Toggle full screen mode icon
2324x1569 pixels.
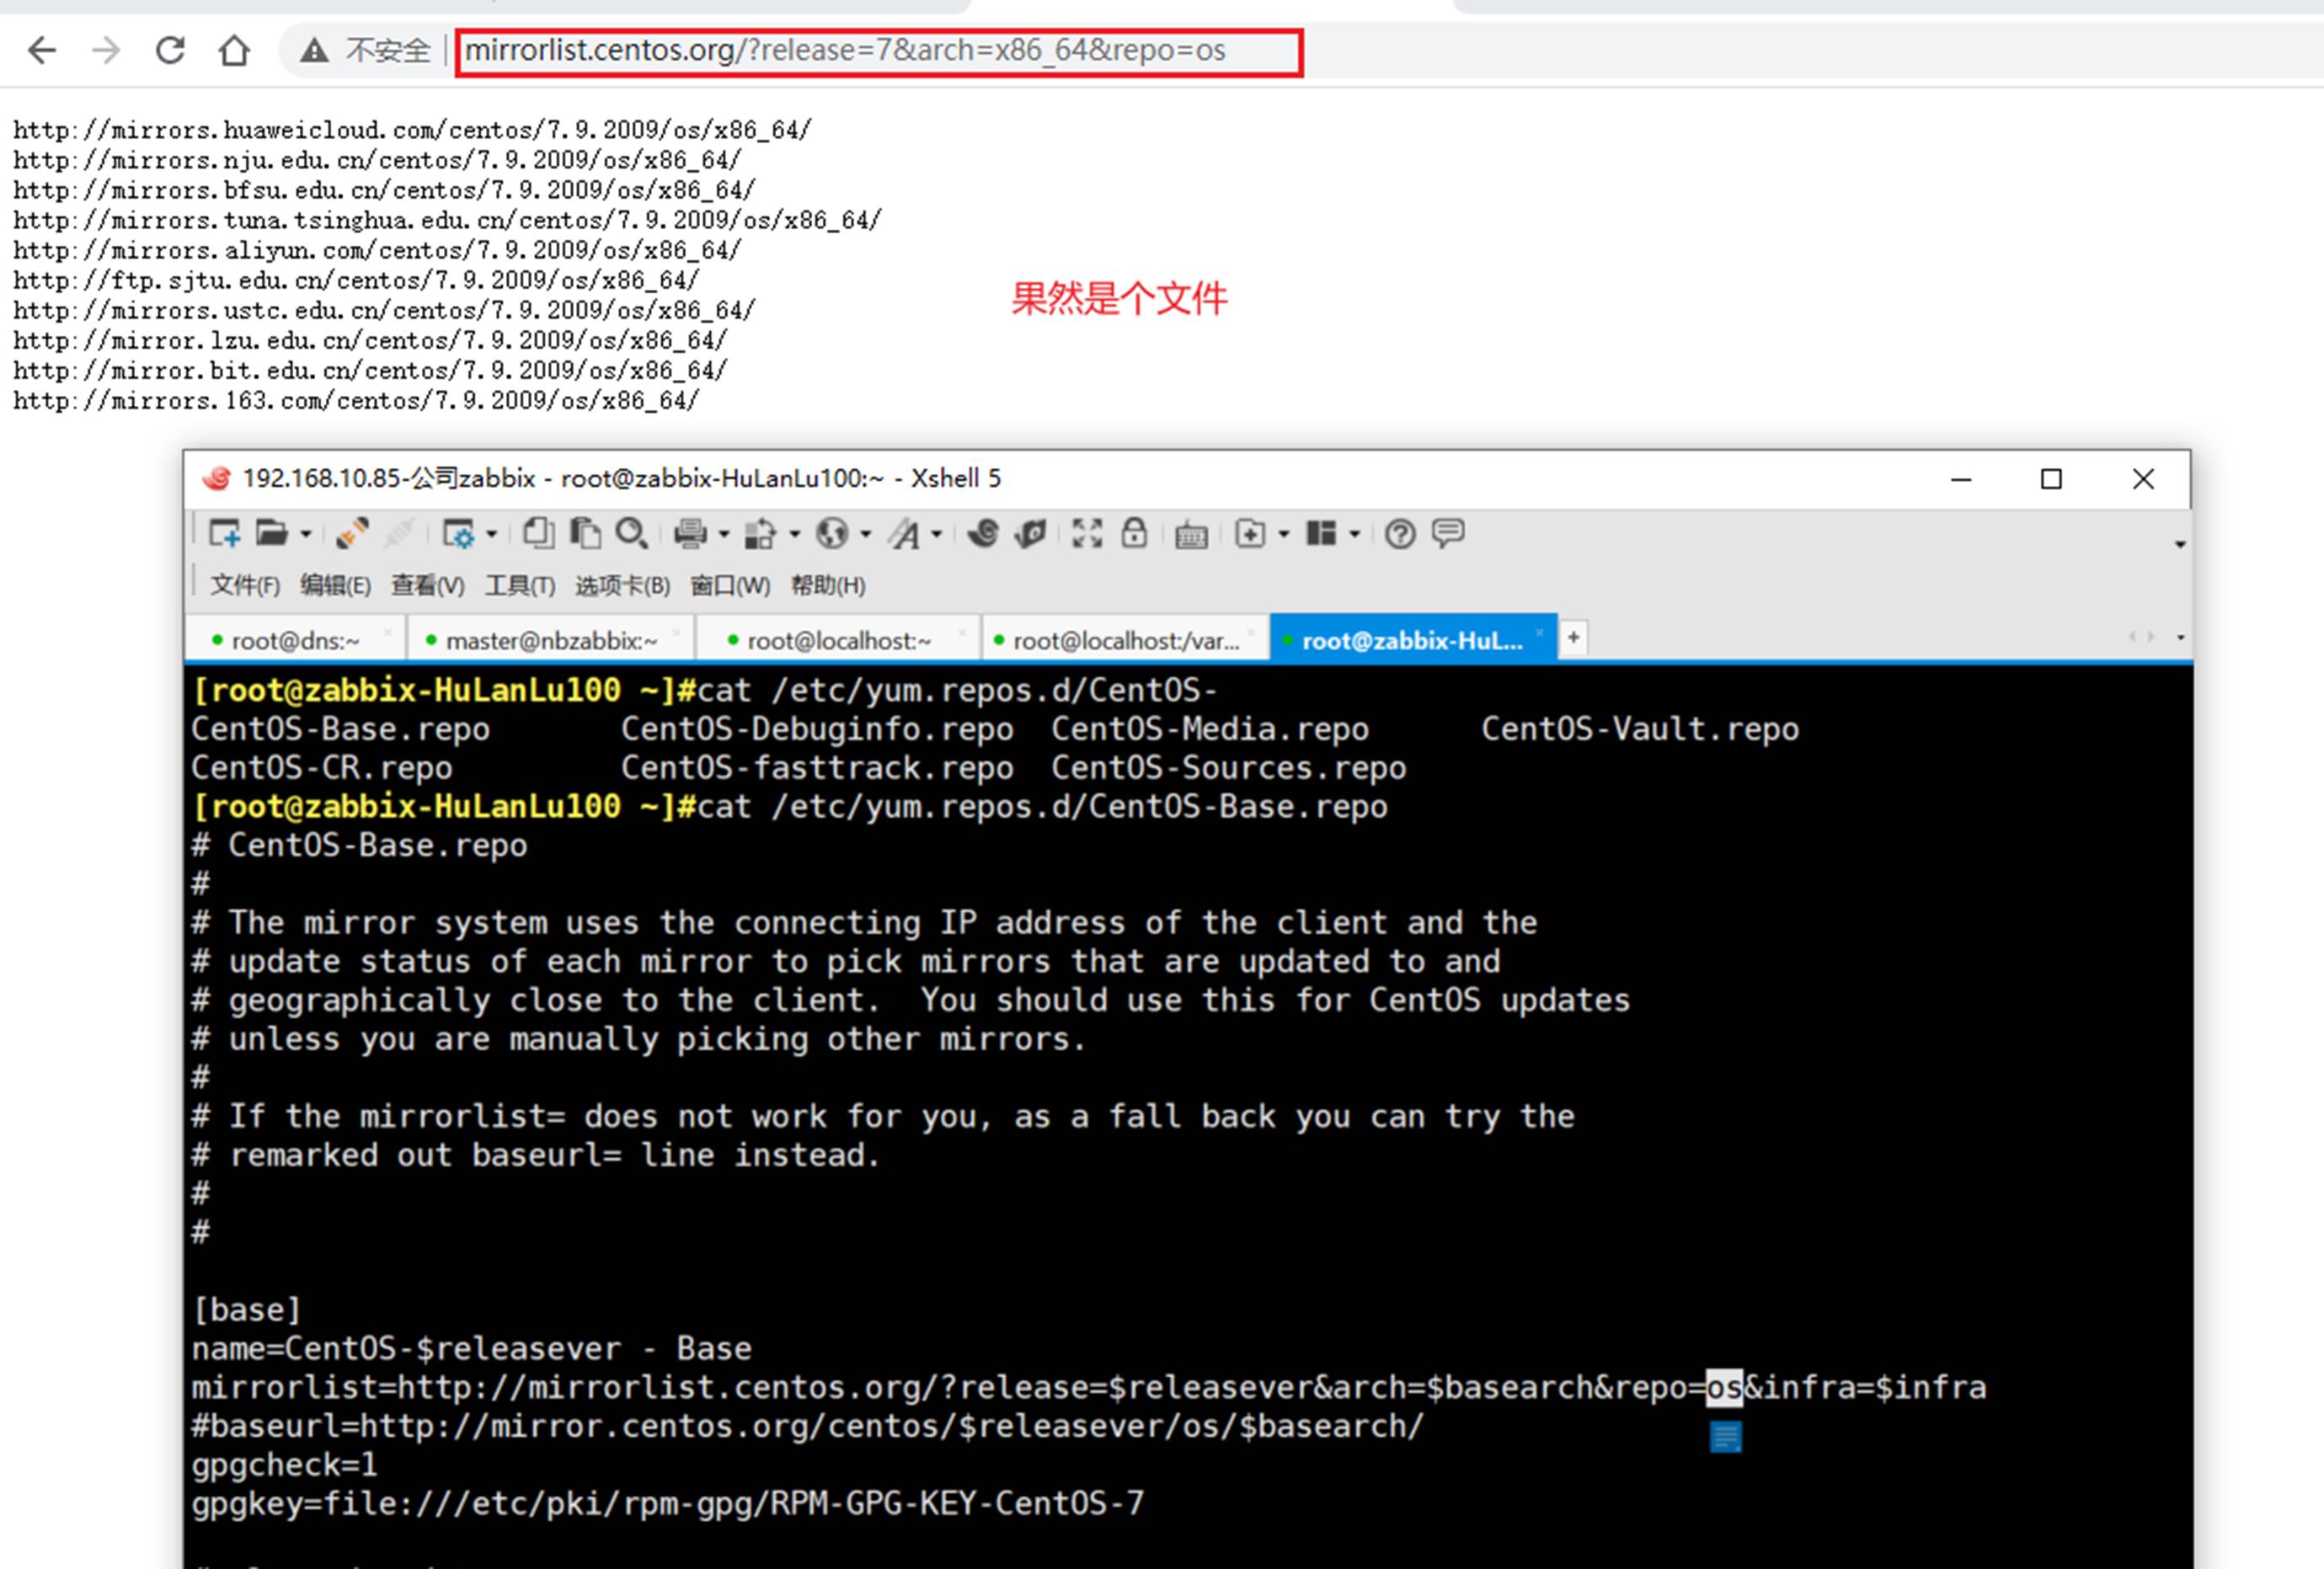(1087, 534)
